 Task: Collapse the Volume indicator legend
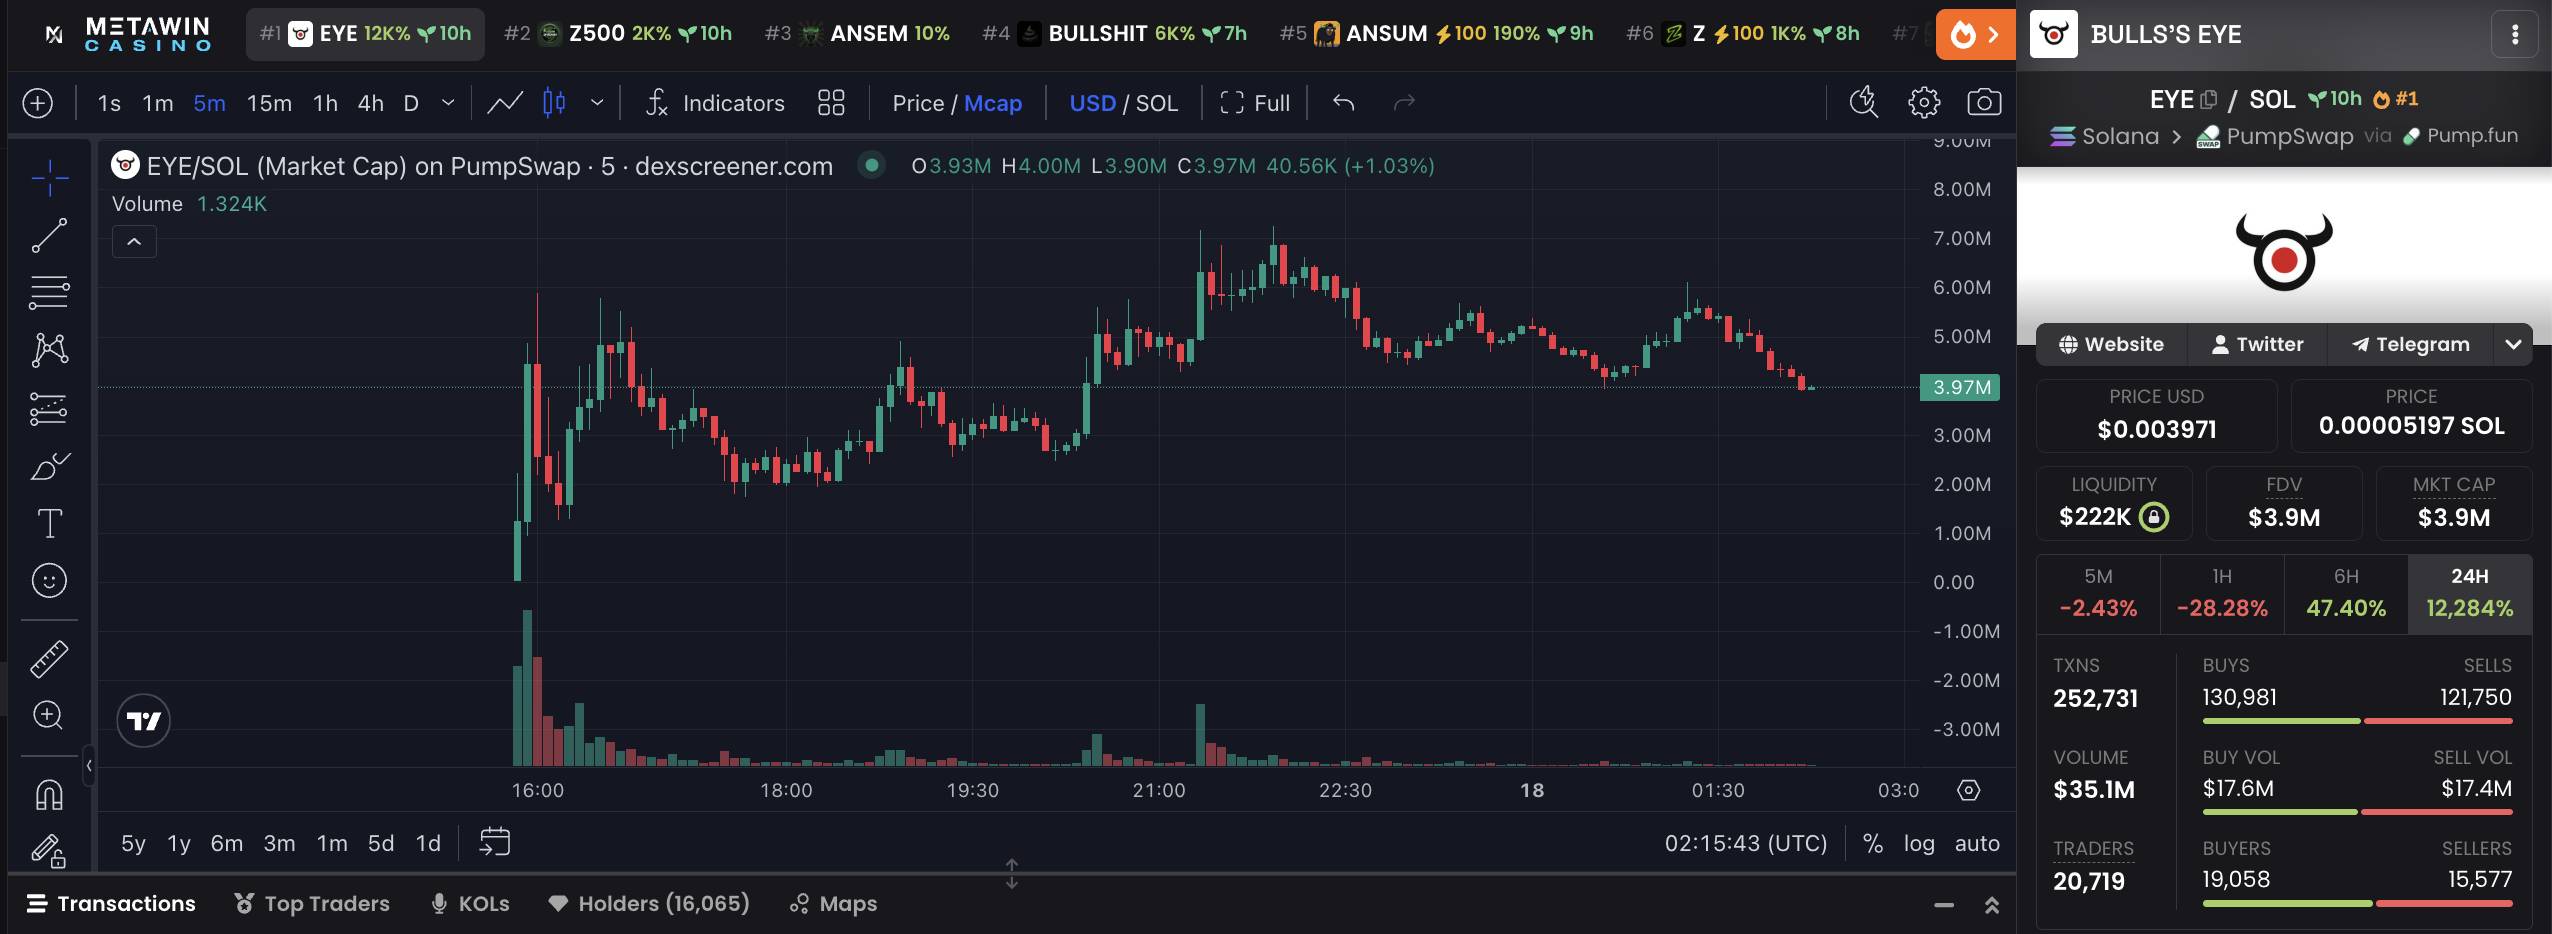pos(134,242)
